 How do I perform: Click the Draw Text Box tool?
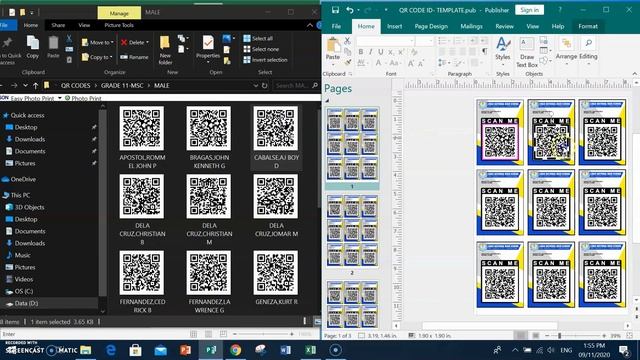527,53
